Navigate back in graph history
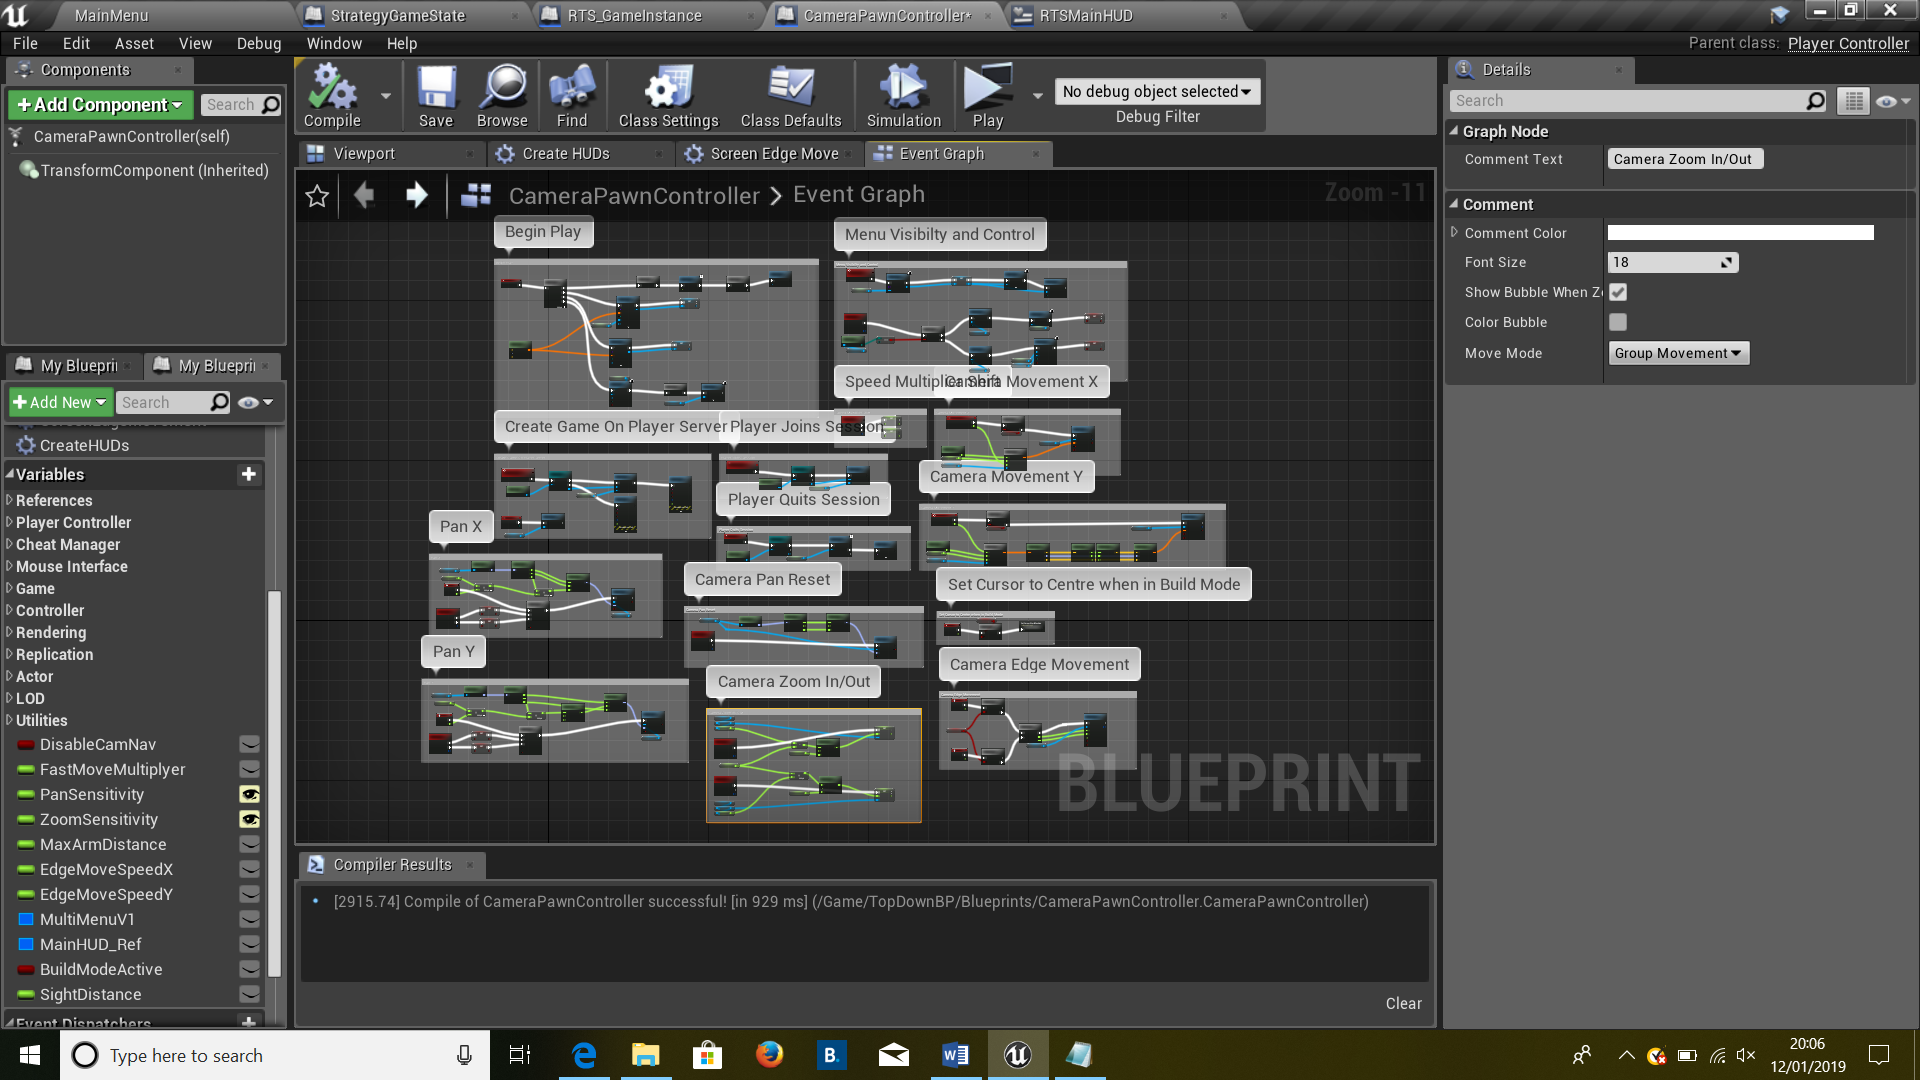The image size is (1920, 1080). 364,195
